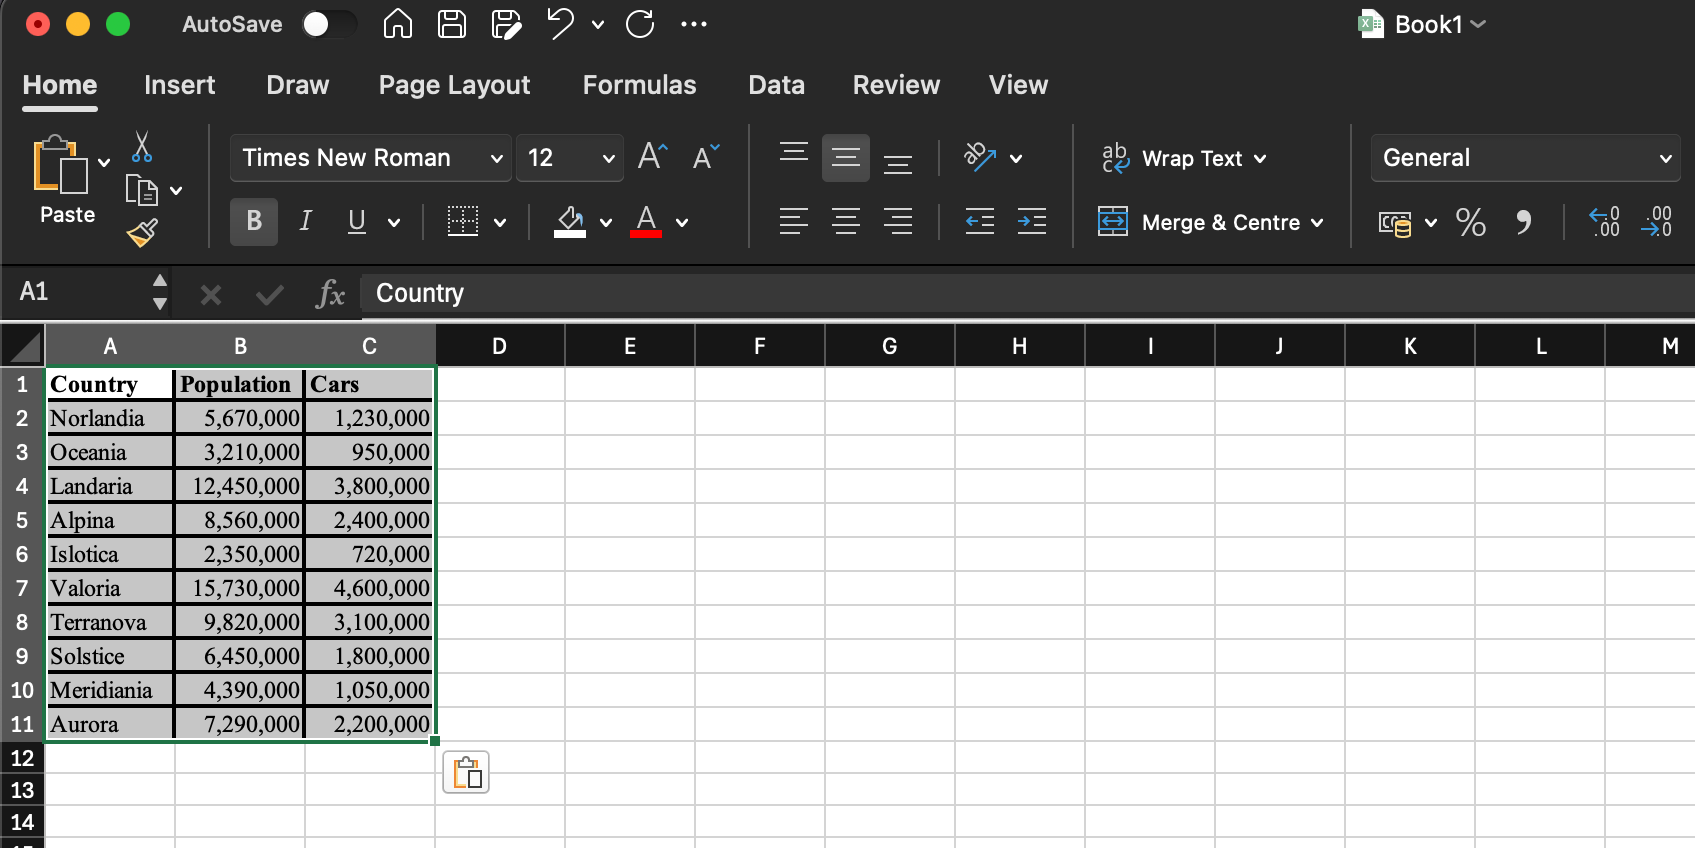Expand Merge & Centre dropdown arrow
The height and width of the screenshot is (848, 1695).
click(1317, 222)
